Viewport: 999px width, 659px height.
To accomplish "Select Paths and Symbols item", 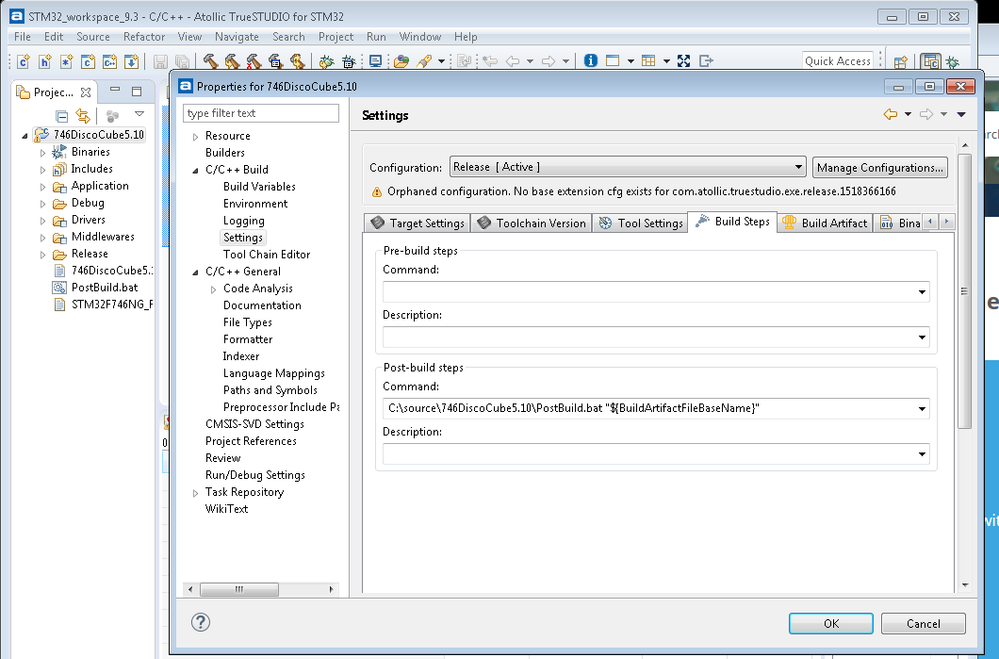I will (270, 390).
